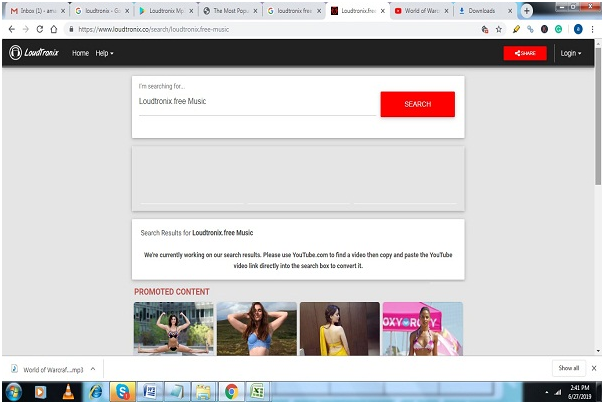Click the LoudTronix logo
This screenshot has width=604, height=404.
coord(34,52)
